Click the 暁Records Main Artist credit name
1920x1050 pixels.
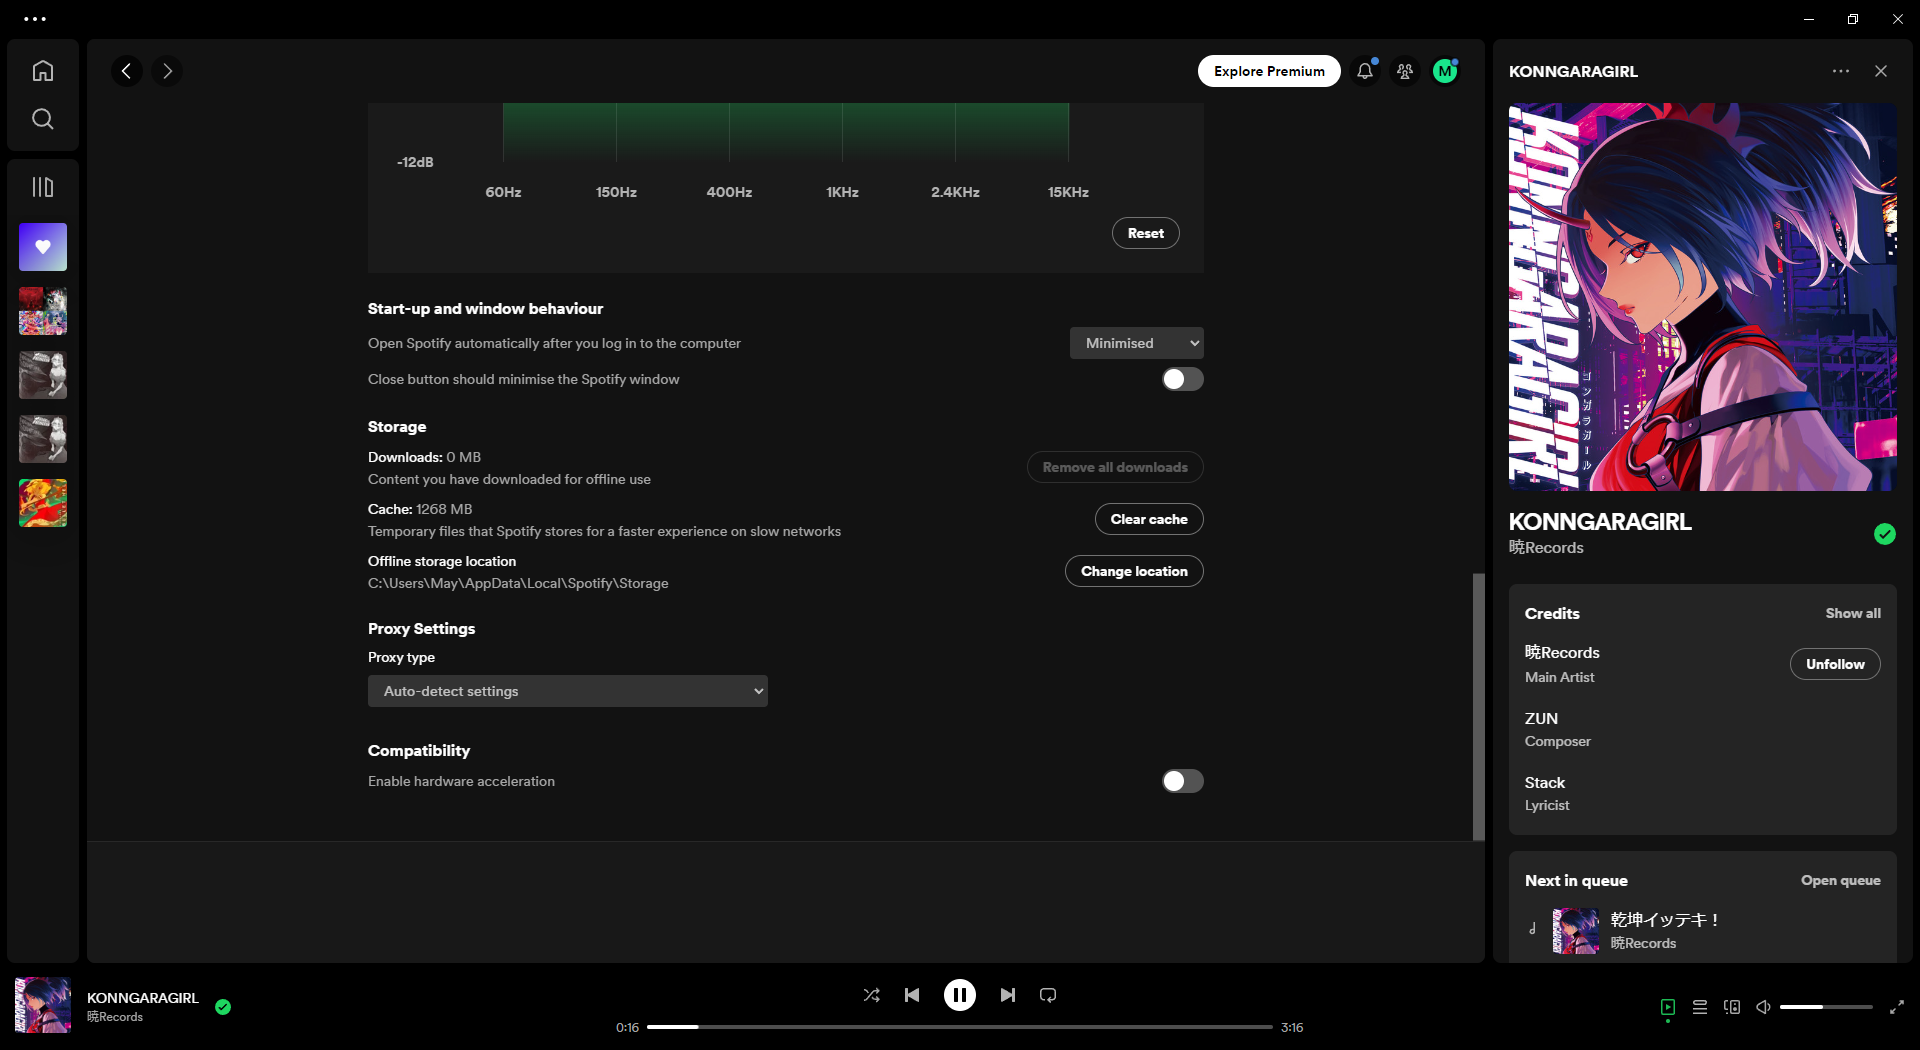1562,652
